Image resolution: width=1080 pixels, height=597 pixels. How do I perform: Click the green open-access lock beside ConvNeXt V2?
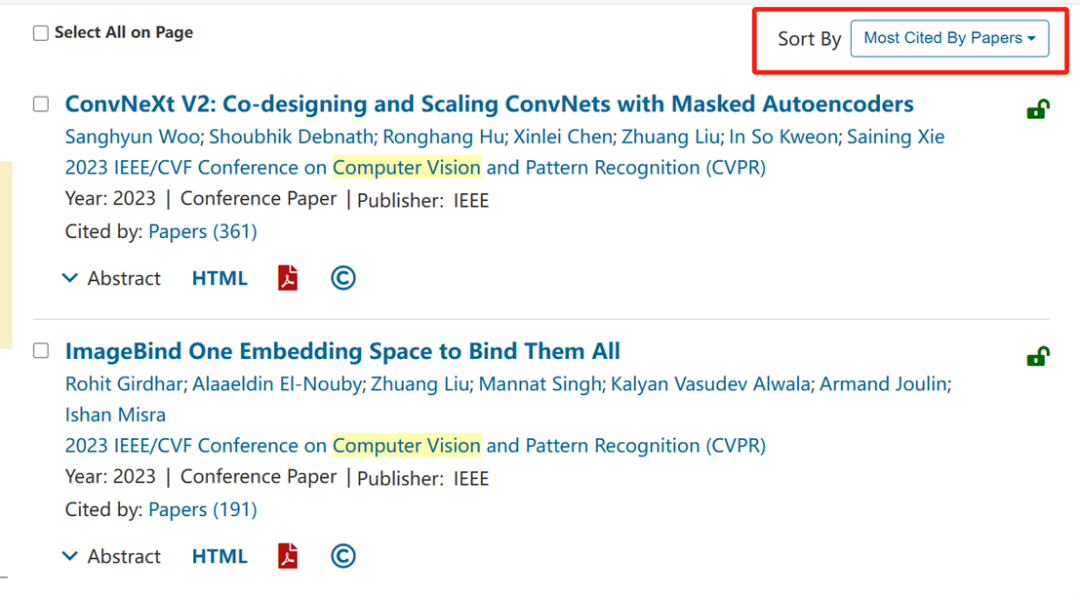[x=1038, y=109]
